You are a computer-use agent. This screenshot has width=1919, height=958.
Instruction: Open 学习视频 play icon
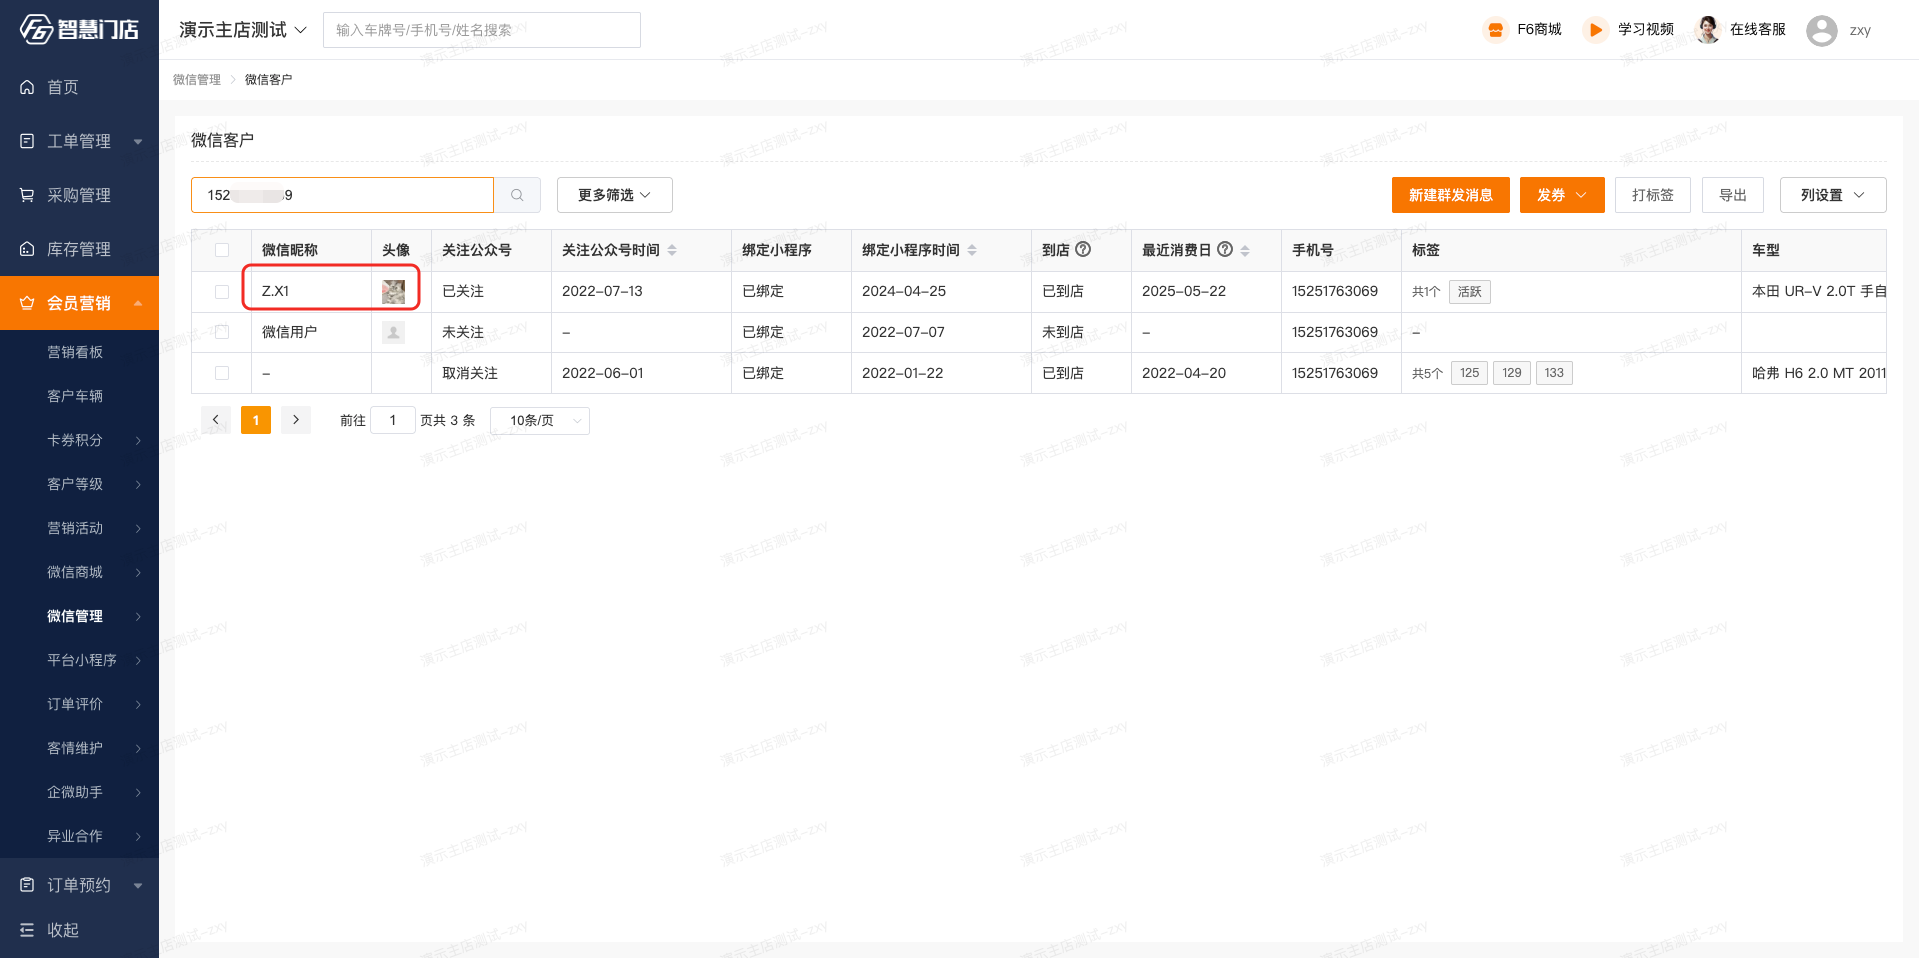pos(1596,30)
